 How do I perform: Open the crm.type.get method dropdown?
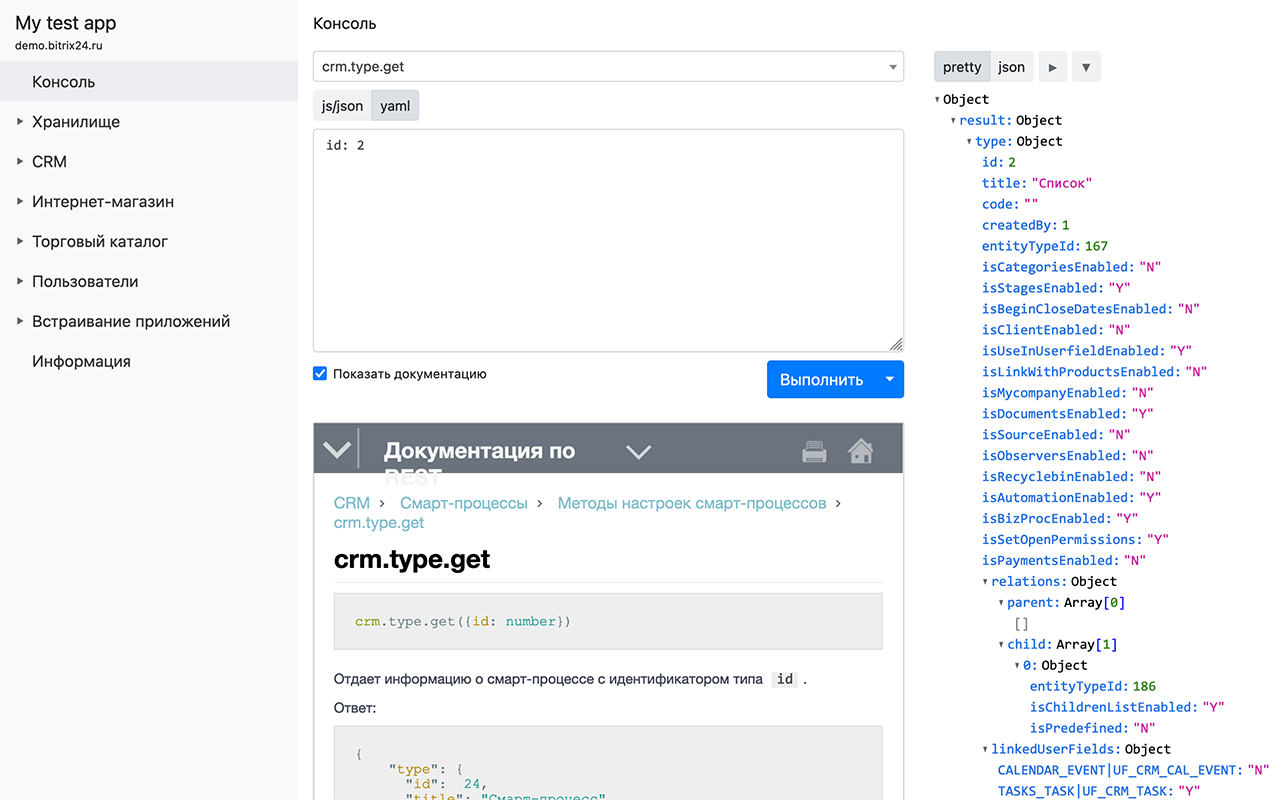pos(608,67)
